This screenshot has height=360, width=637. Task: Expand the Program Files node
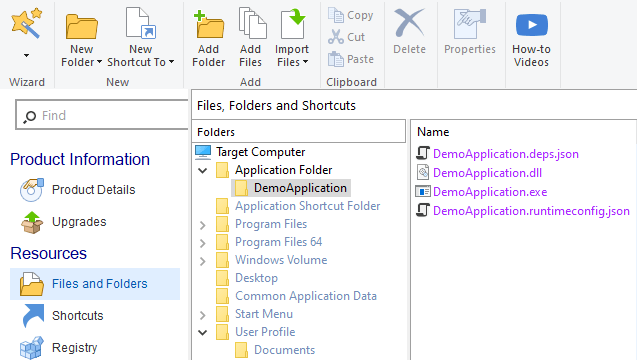pyautogui.click(x=203, y=225)
